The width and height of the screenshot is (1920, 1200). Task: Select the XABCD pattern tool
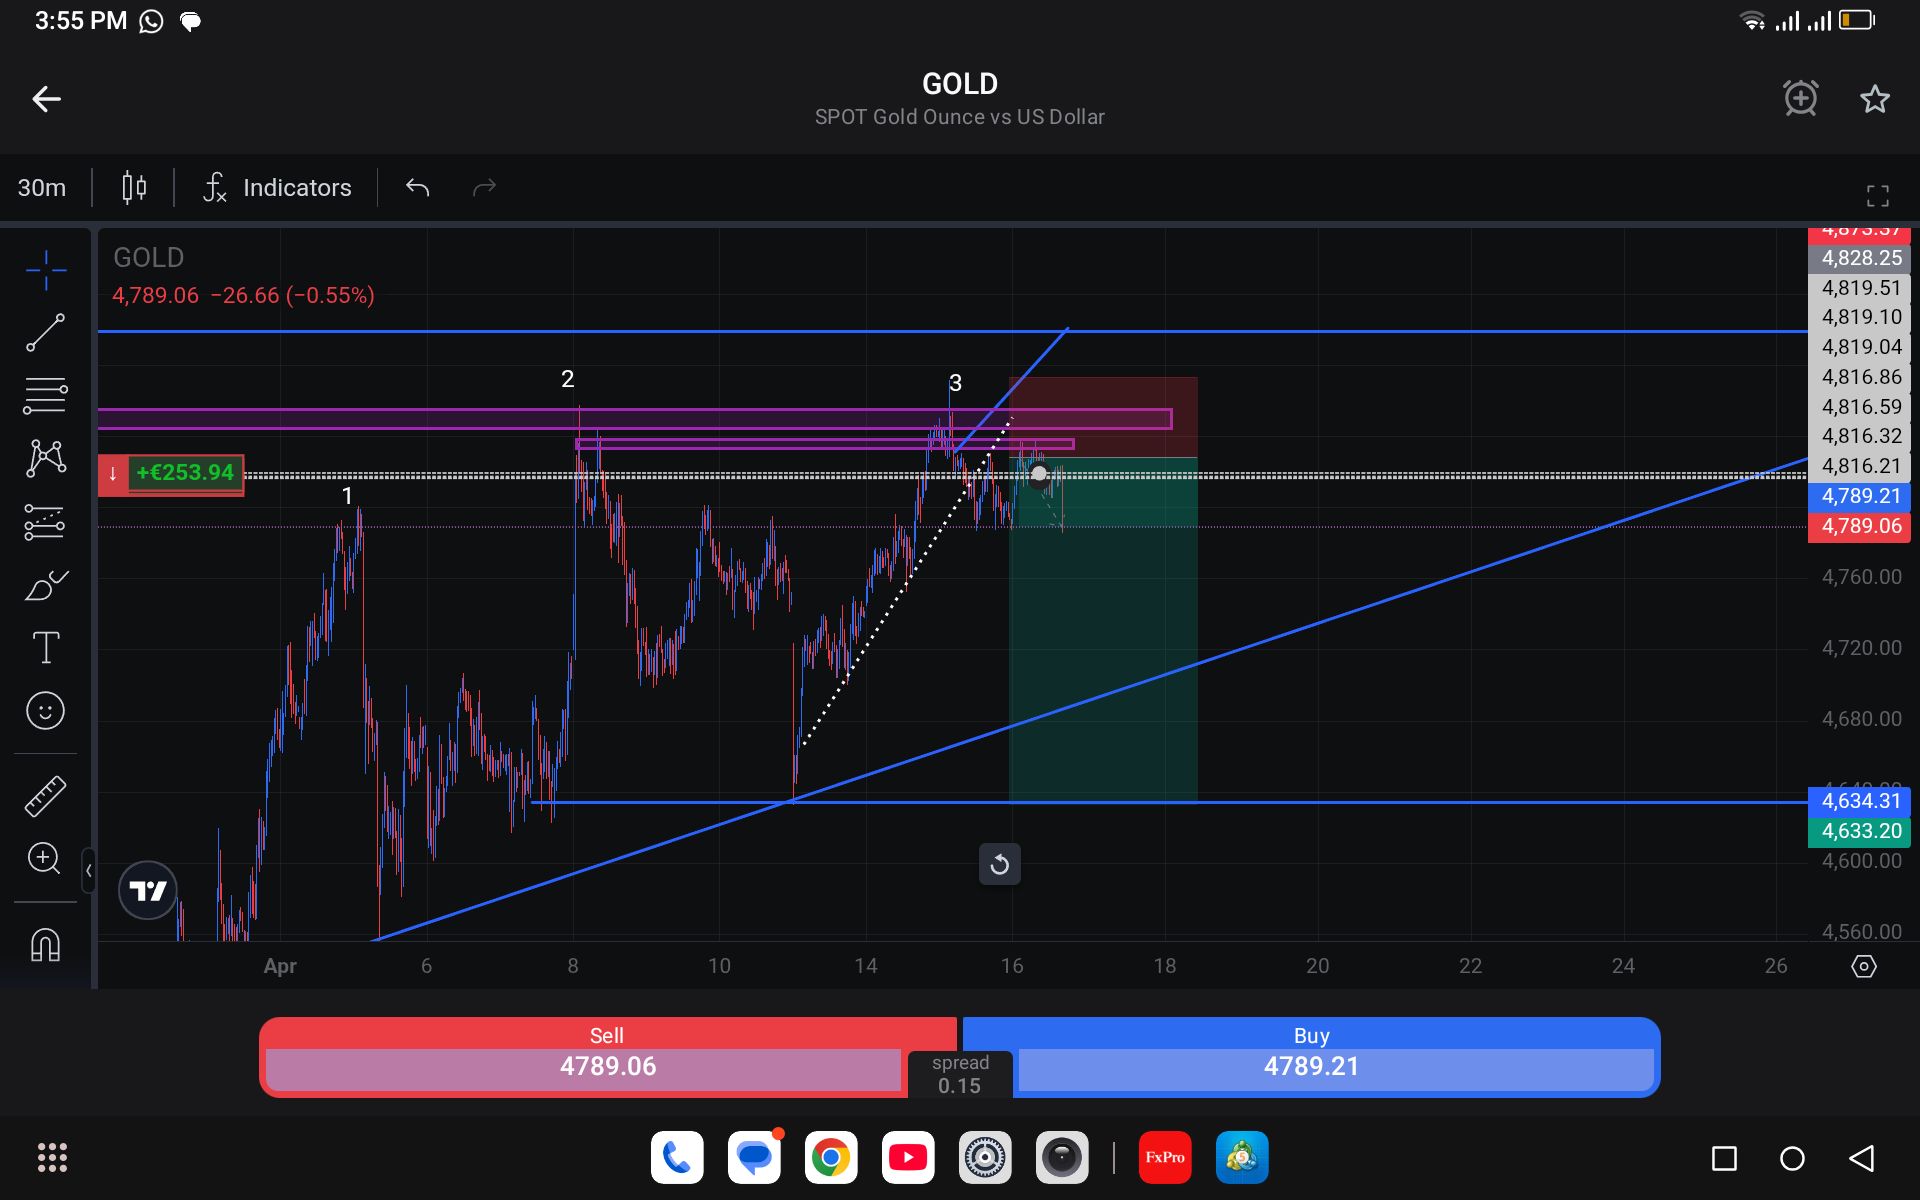tap(46, 459)
